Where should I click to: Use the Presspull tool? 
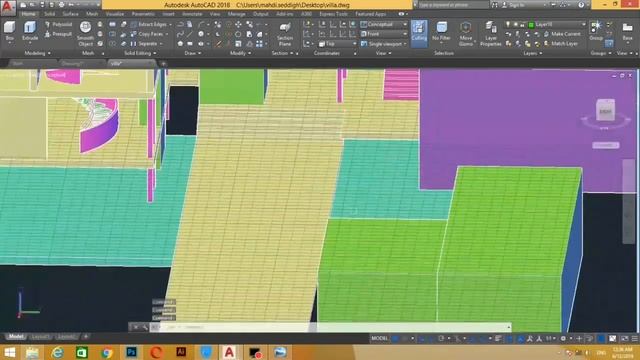(58, 34)
